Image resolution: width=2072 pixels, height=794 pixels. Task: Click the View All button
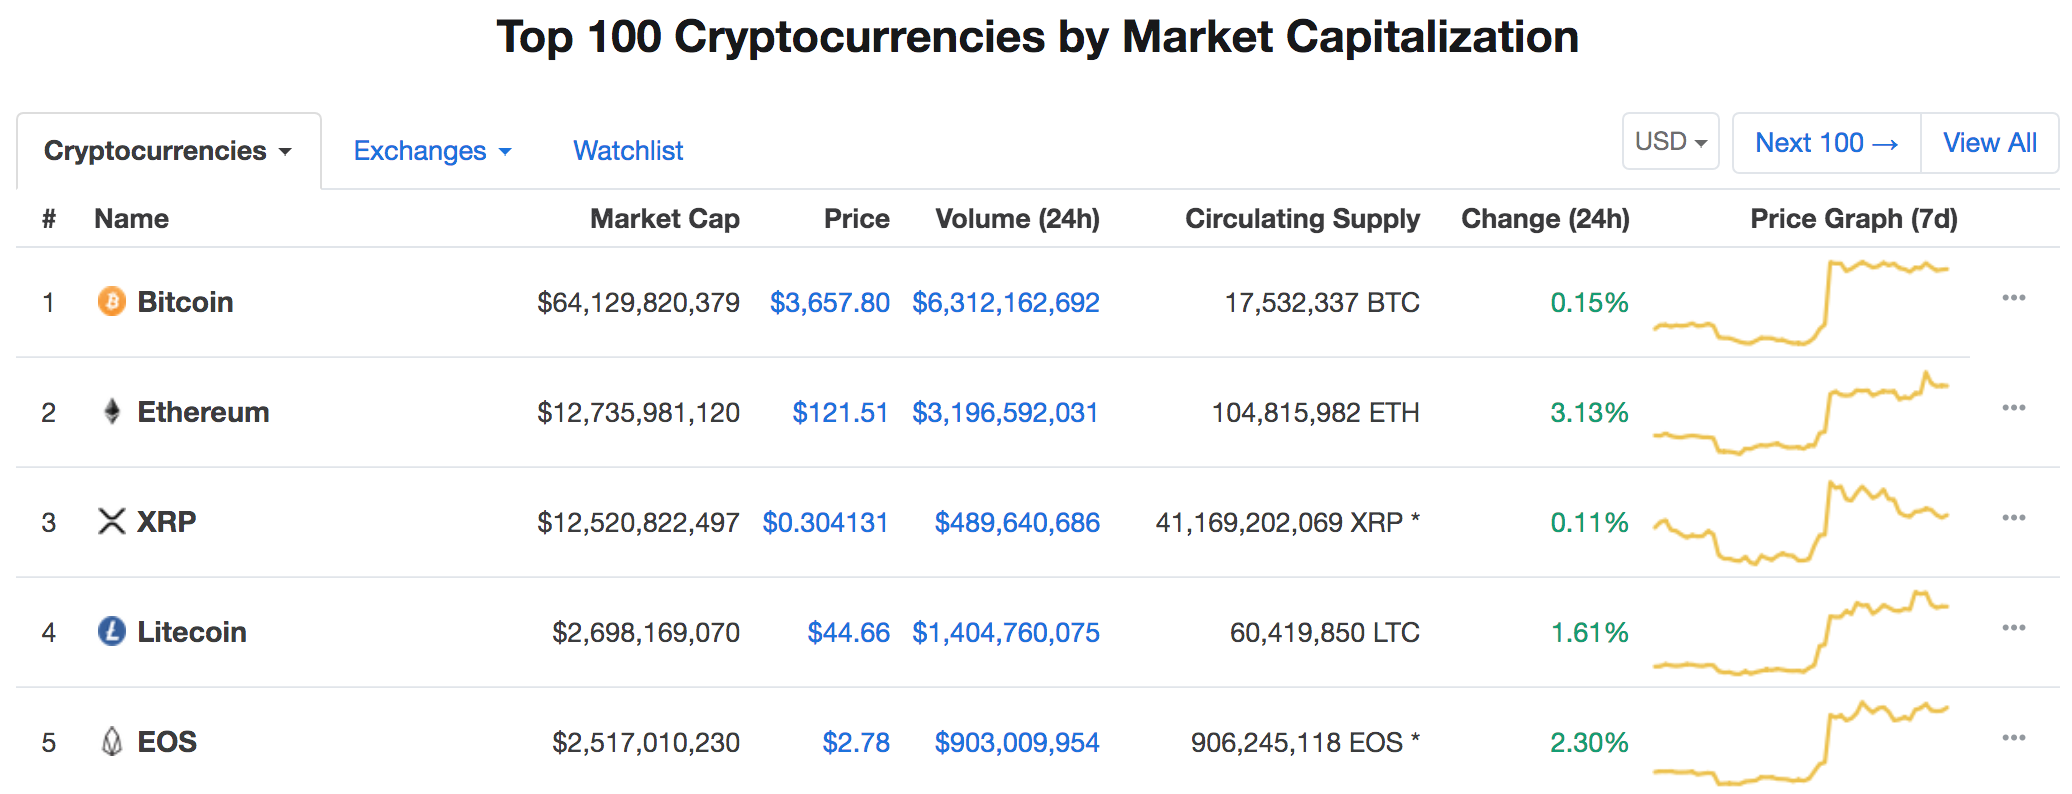(x=1990, y=143)
